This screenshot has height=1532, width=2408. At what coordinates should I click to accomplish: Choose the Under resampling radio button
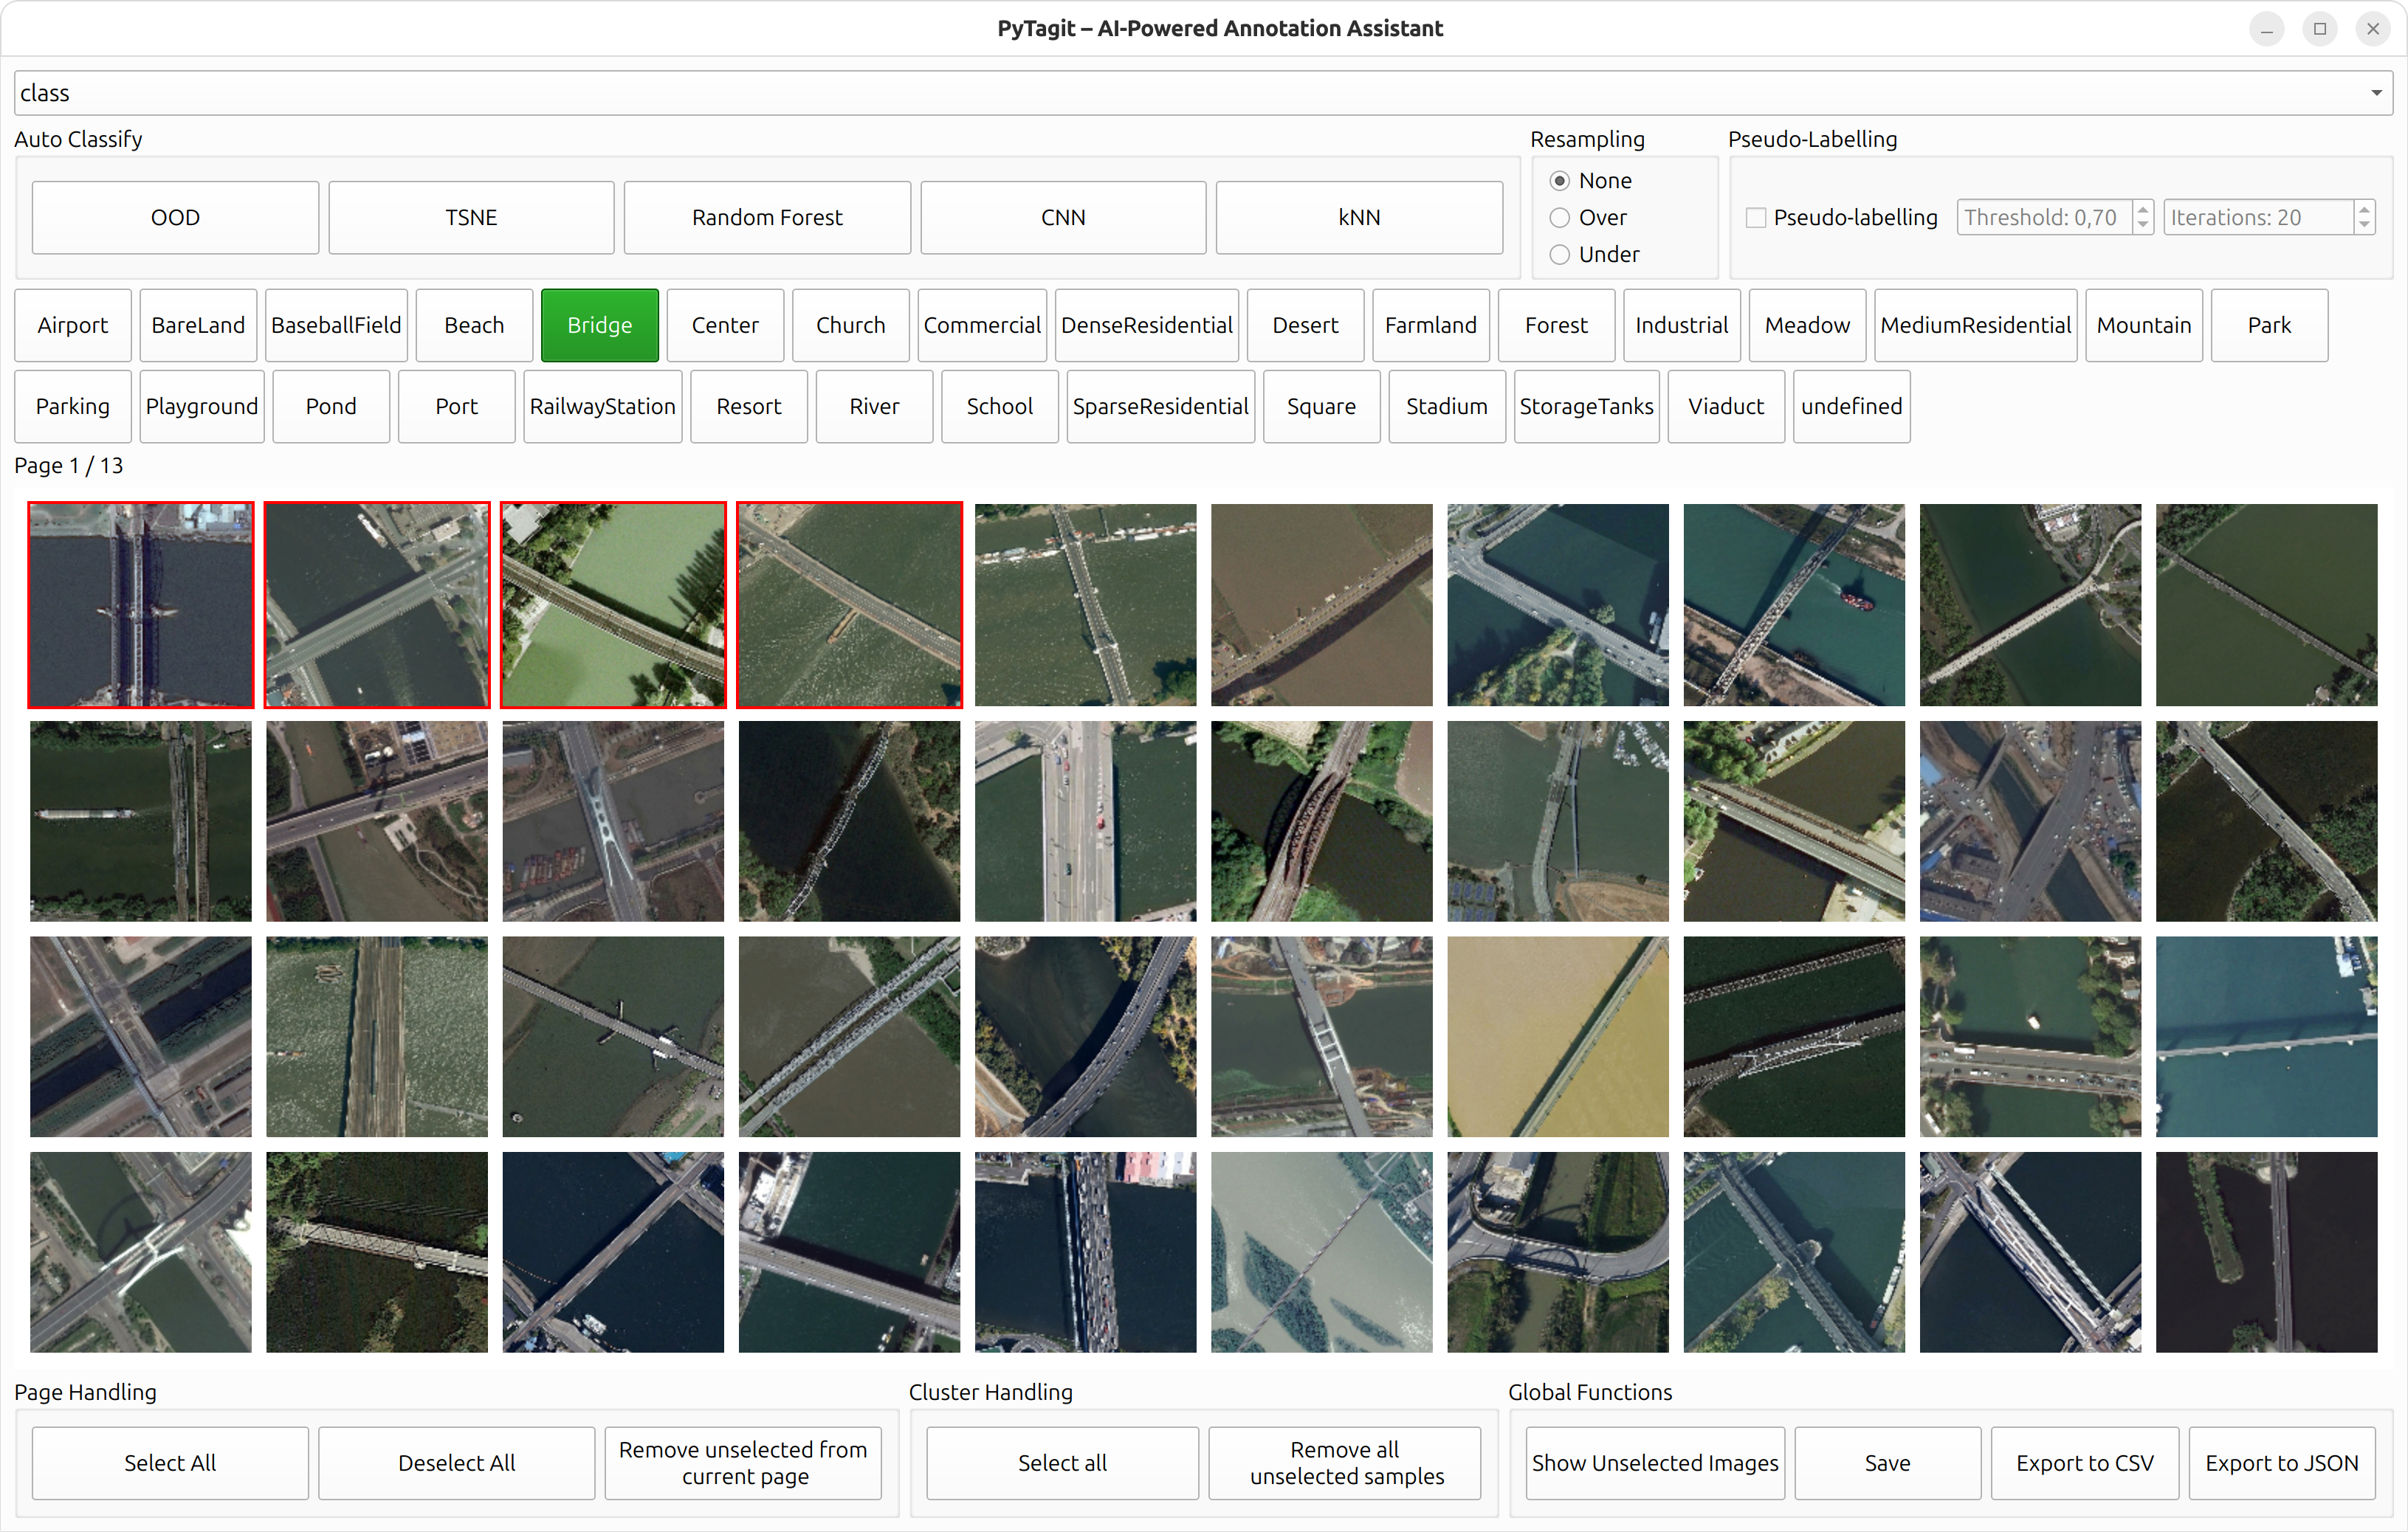(1560, 254)
